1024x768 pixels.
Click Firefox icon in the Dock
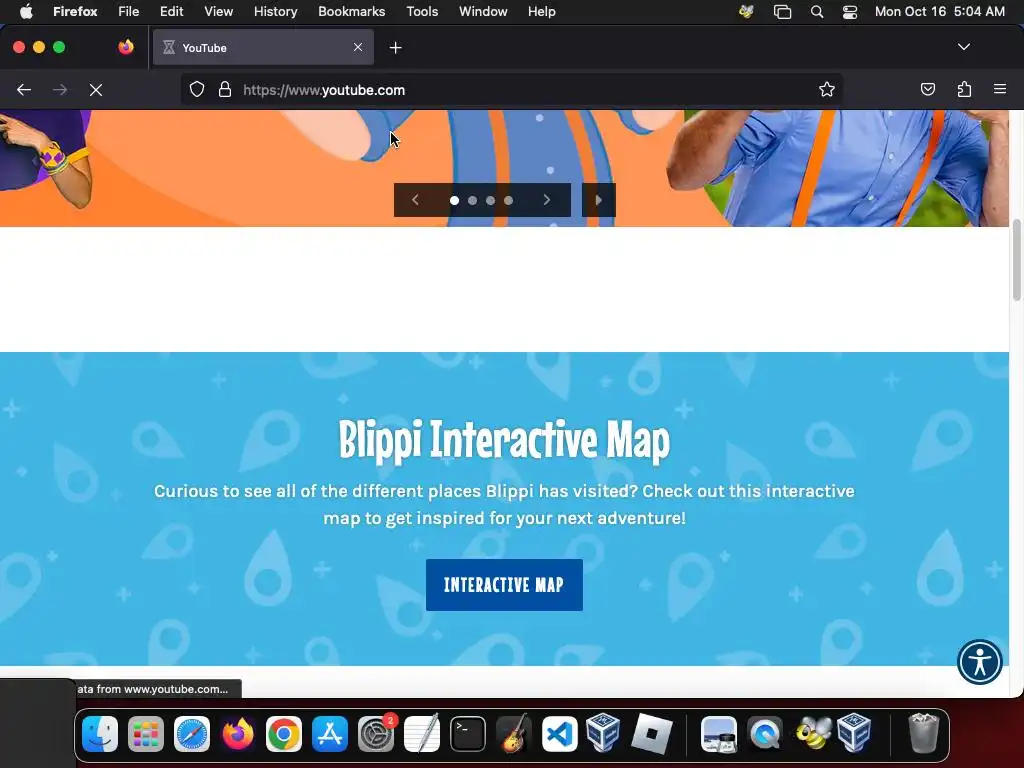tap(238, 734)
